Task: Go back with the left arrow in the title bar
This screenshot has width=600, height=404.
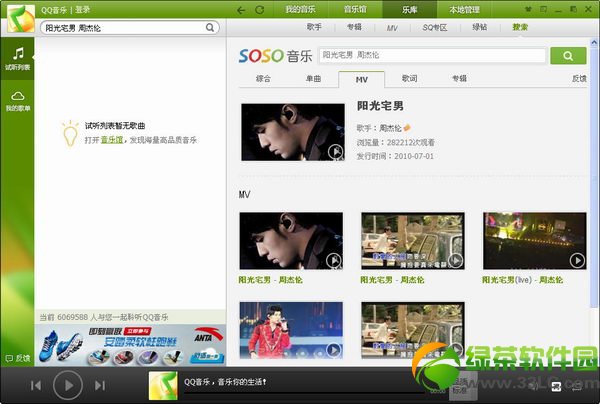Action: tap(241, 10)
